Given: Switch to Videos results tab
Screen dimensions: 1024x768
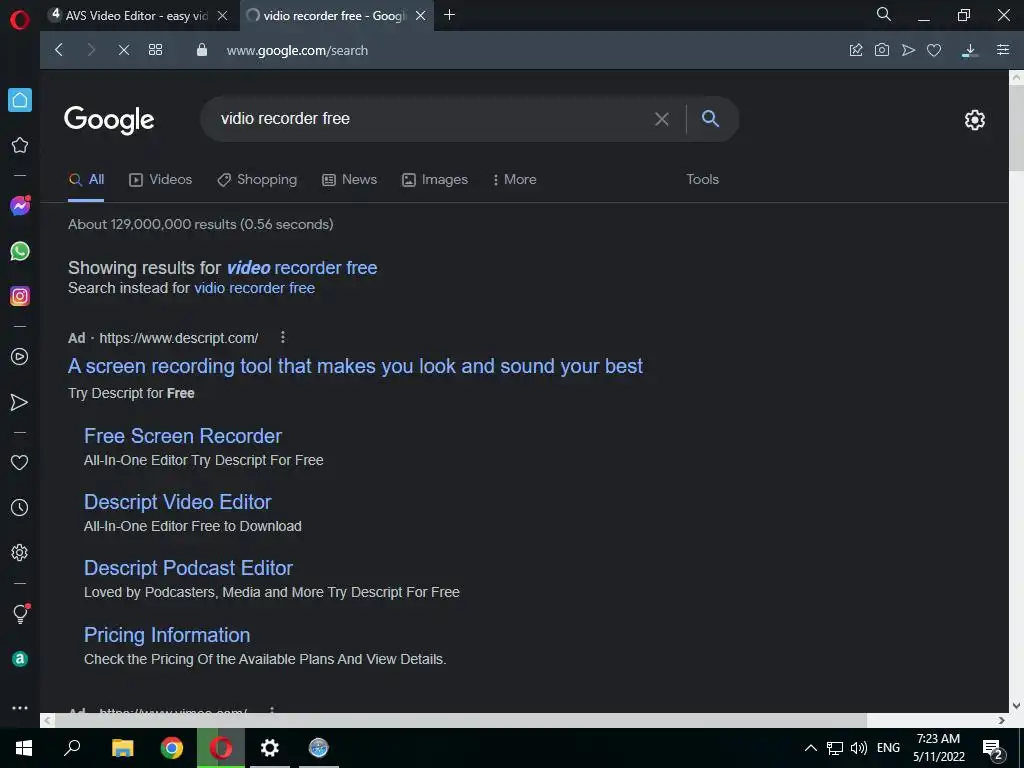Looking at the screenshot, I should pos(161,180).
